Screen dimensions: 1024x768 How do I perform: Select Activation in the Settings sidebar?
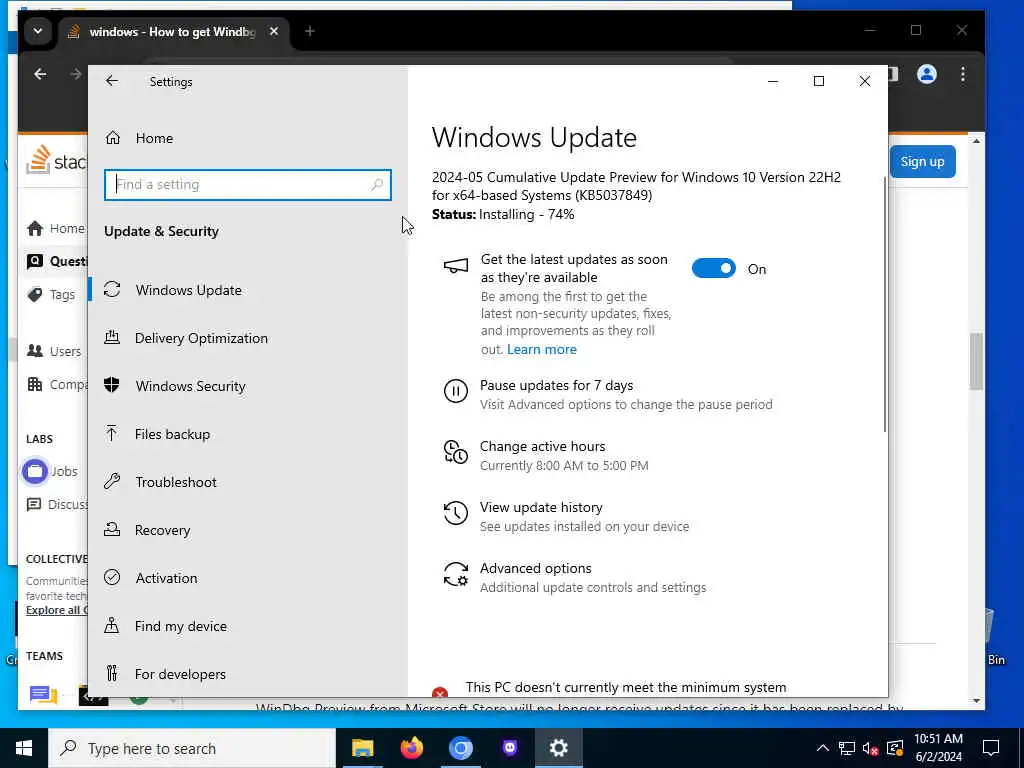tap(167, 578)
